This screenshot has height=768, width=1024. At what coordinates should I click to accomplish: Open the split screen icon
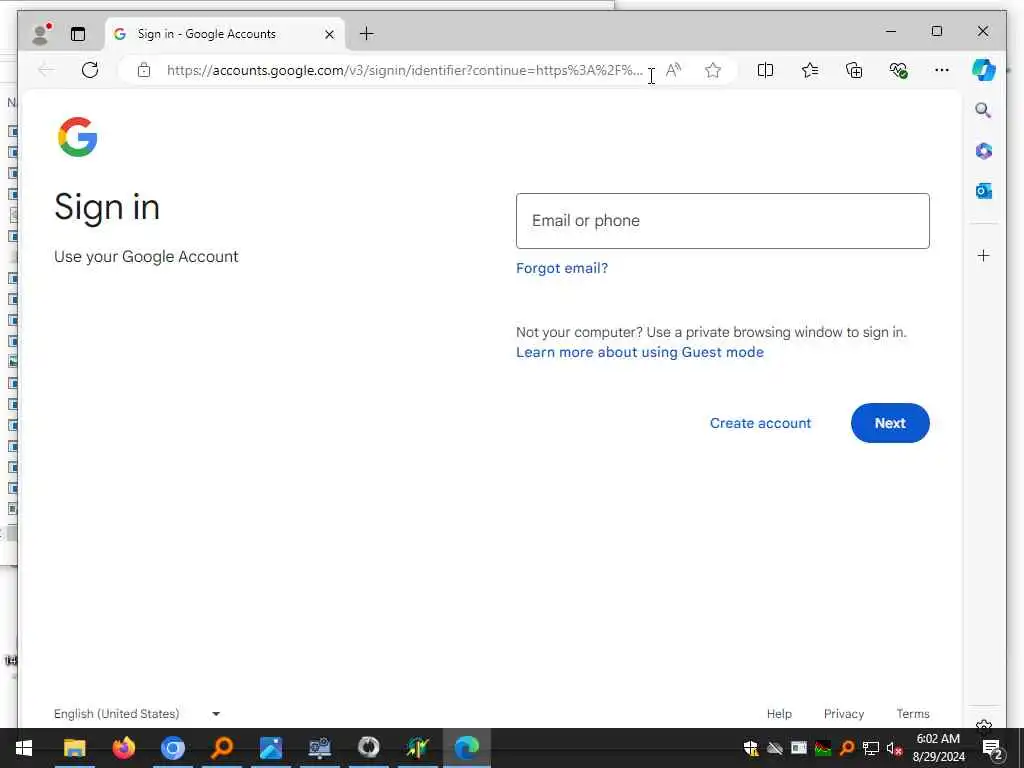click(x=765, y=70)
